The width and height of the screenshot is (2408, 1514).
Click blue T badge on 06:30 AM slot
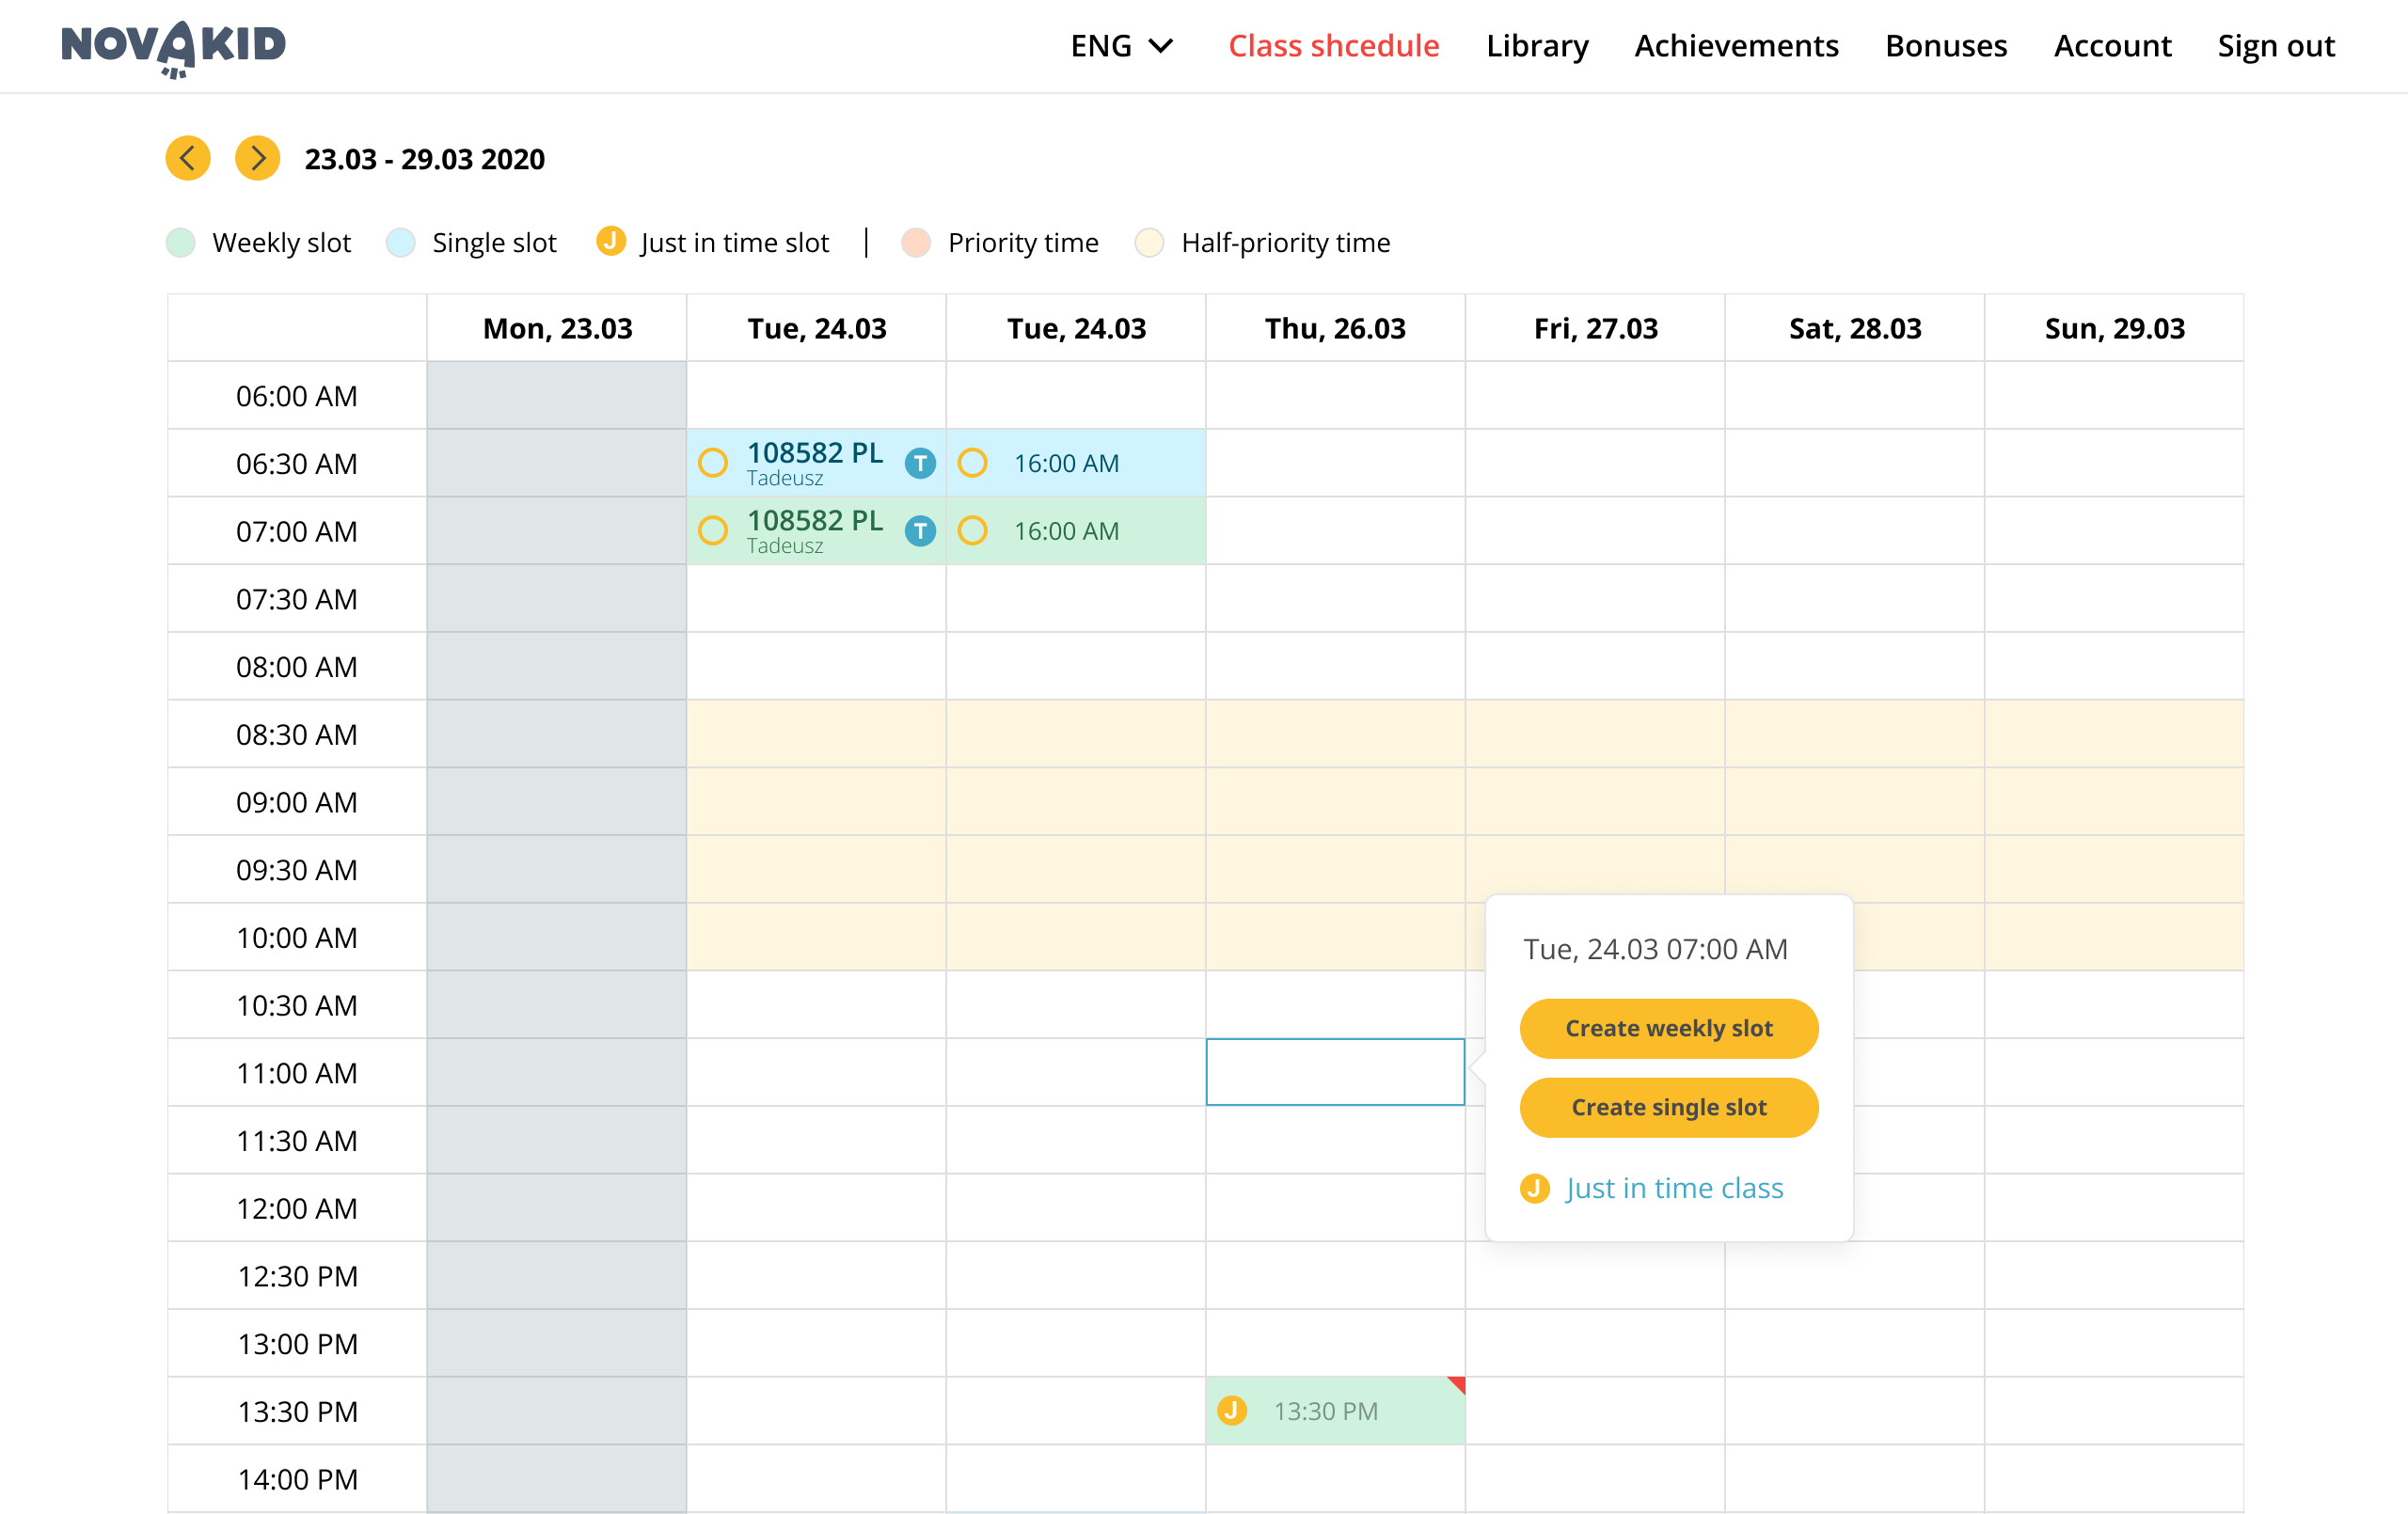[920, 463]
